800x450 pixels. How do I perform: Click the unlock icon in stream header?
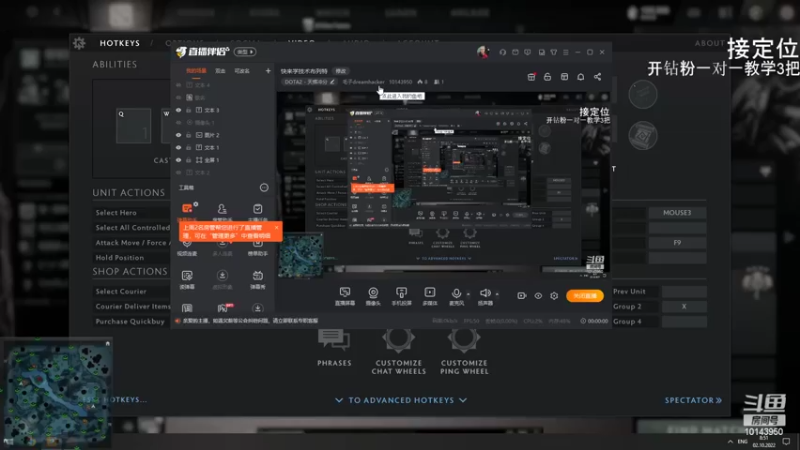(547, 77)
